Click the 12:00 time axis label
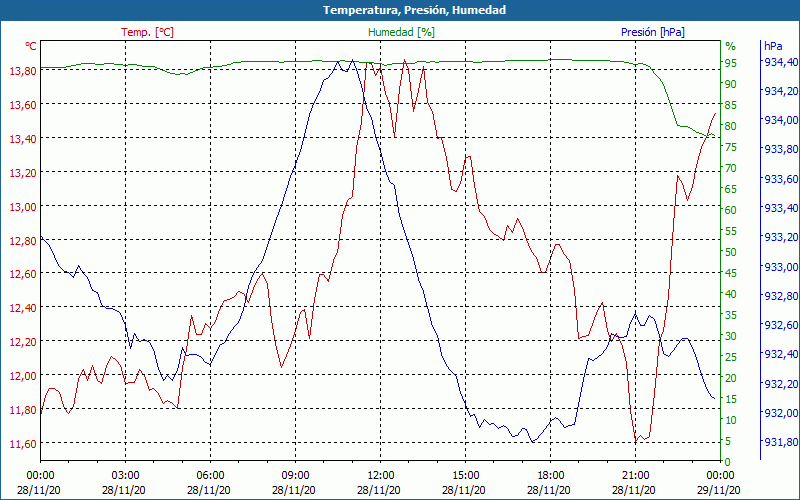Image resolution: width=800 pixels, height=500 pixels. click(380, 476)
